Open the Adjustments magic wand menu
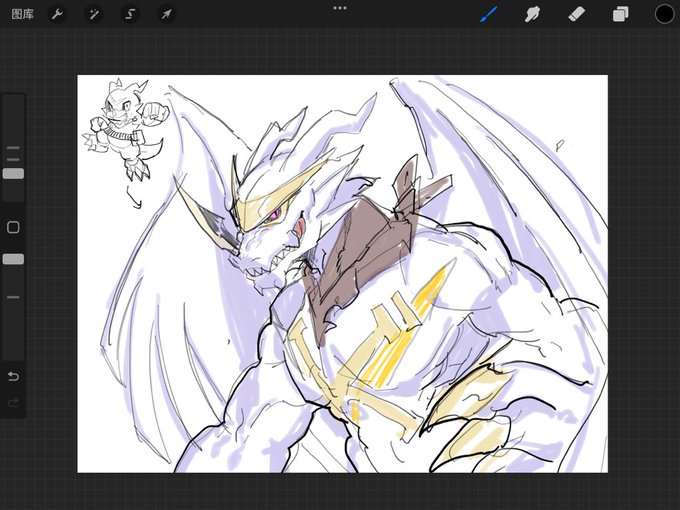 point(94,14)
